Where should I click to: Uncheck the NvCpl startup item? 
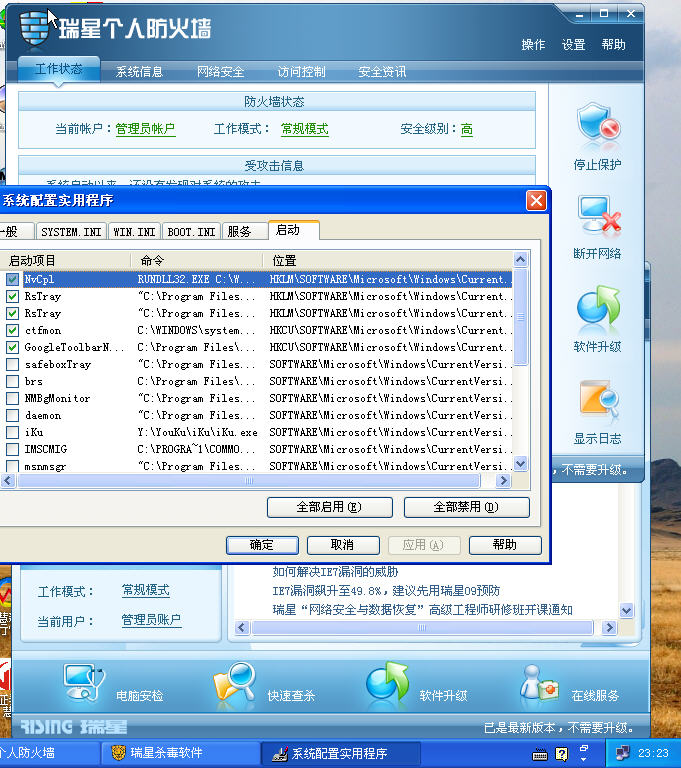point(13,279)
